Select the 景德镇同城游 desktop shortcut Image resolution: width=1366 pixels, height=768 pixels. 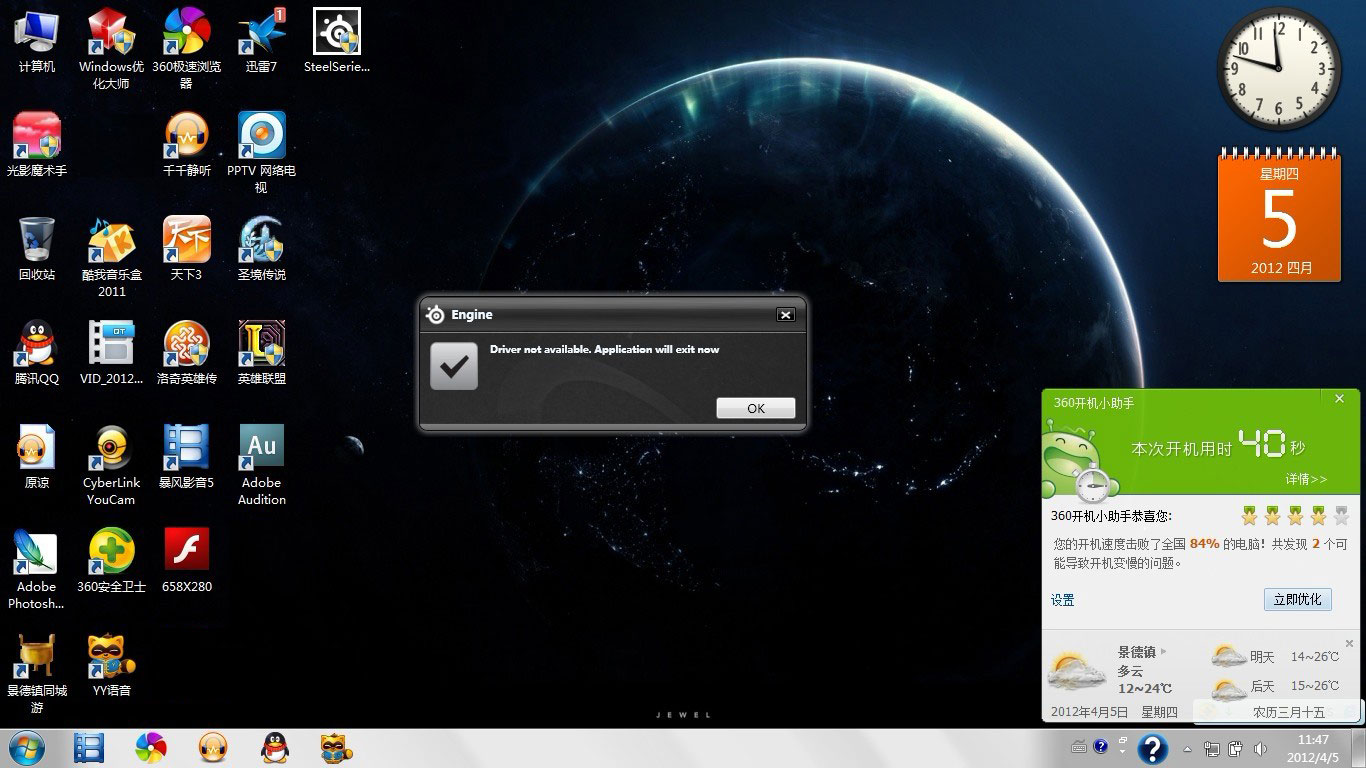[37, 673]
